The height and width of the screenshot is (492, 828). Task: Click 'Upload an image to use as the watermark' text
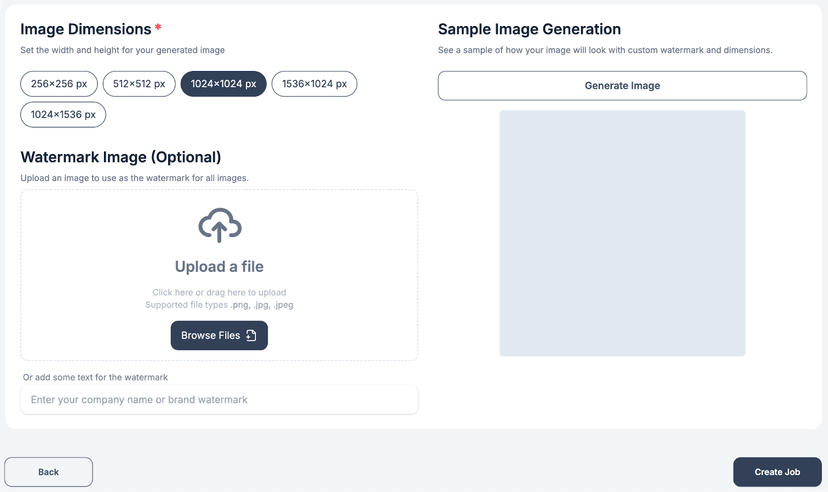tap(134, 178)
